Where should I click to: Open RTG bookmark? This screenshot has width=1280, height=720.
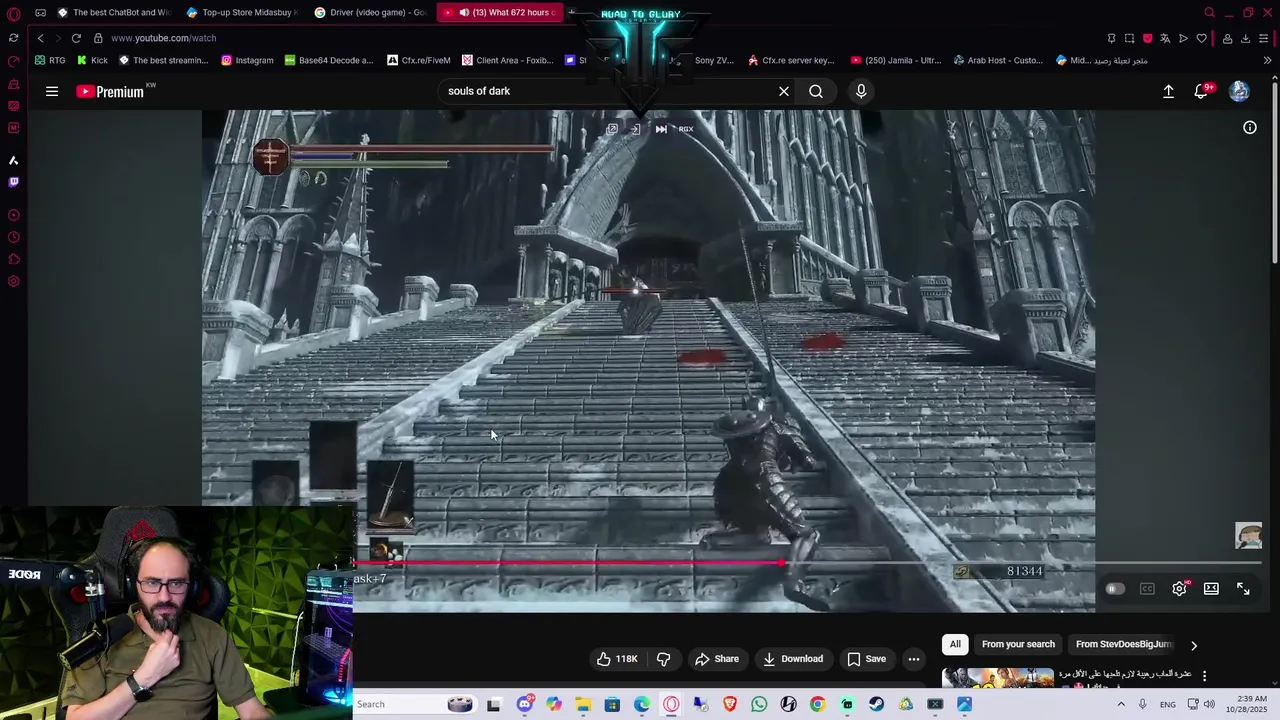[x=50, y=60]
